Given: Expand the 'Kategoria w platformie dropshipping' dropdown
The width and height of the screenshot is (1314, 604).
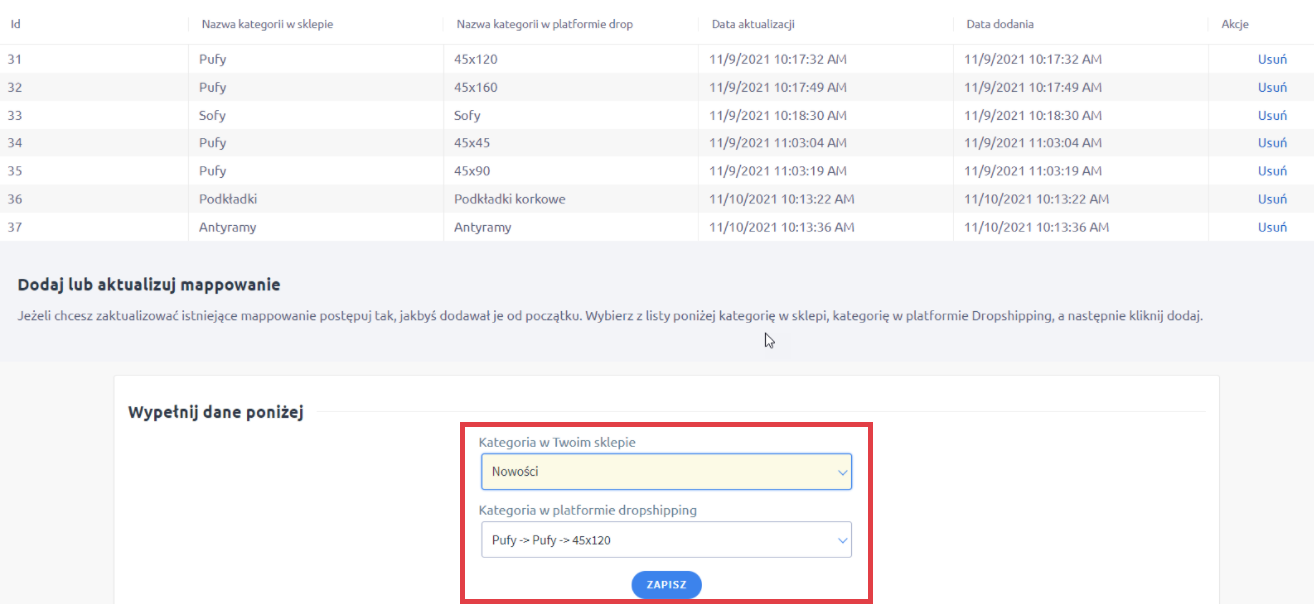Looking at the screenshot, I should (666, 540).
